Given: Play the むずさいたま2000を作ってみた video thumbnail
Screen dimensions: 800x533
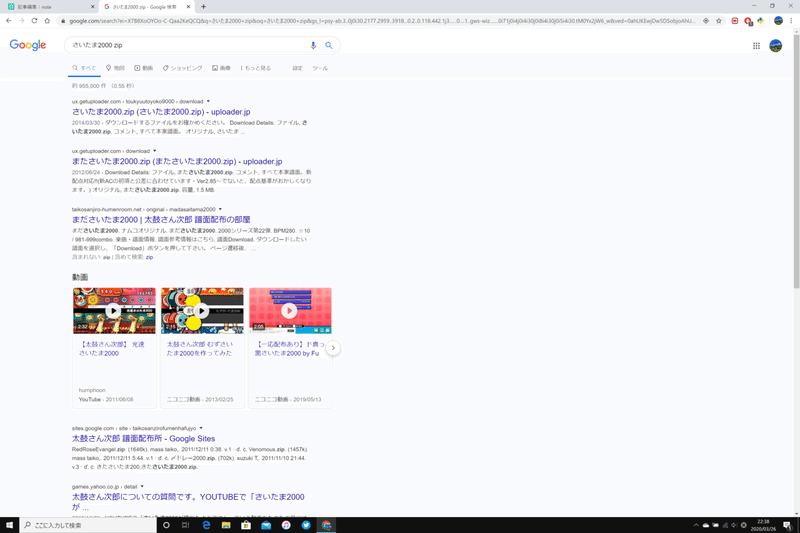Looking at the screenshot, I should (x=202, y=311).
